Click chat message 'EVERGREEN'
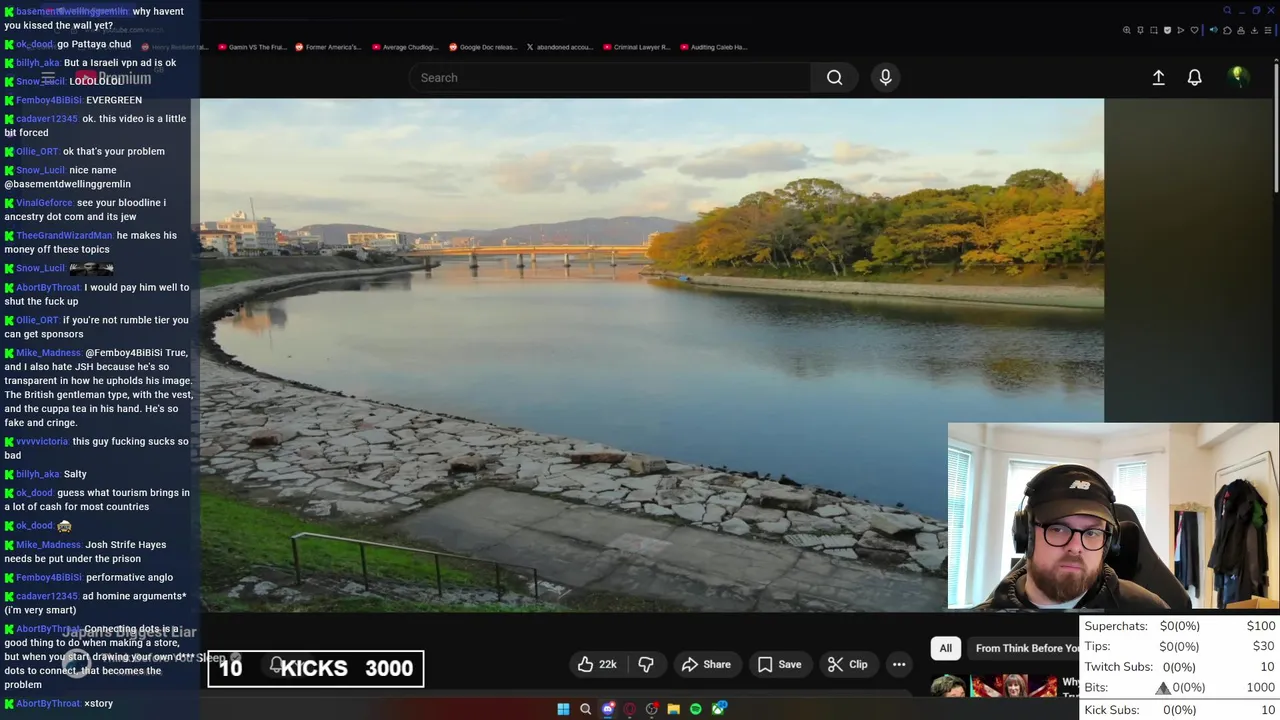1280x720 pixels. (x=114, y=100)
